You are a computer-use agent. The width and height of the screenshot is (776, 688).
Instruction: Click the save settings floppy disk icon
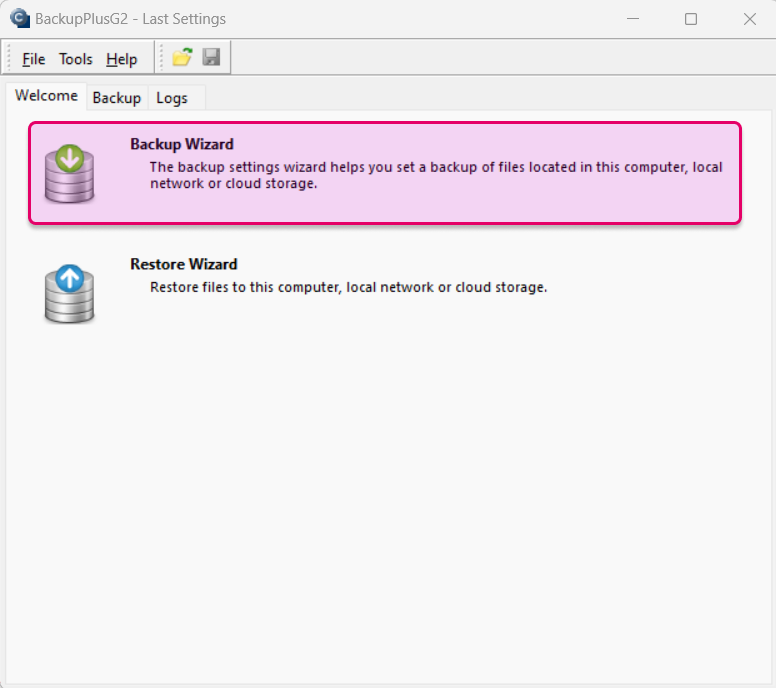(x=211, y=57)
